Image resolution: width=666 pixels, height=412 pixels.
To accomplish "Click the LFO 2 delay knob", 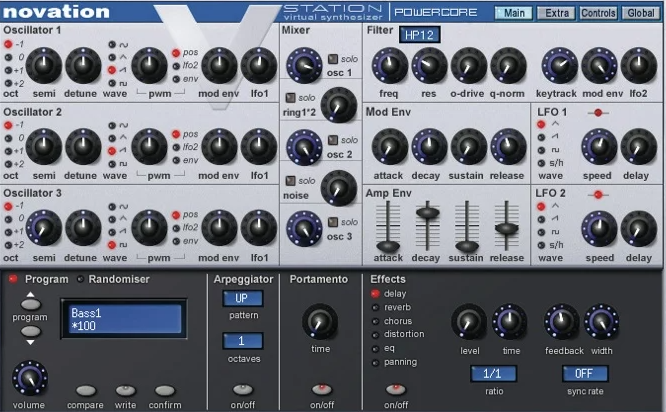I will pos(639,229).
